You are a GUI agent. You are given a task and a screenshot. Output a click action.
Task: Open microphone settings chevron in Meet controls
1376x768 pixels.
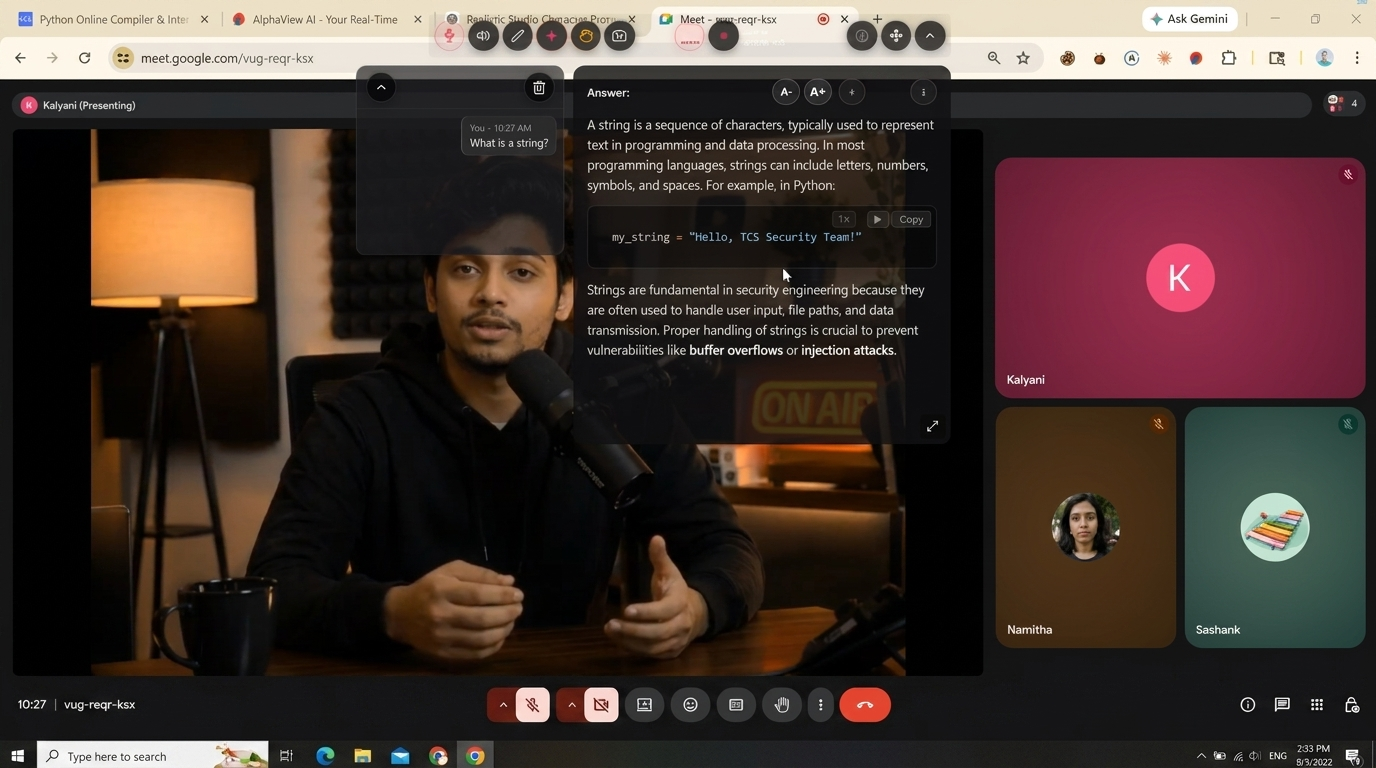coord(503,705)
